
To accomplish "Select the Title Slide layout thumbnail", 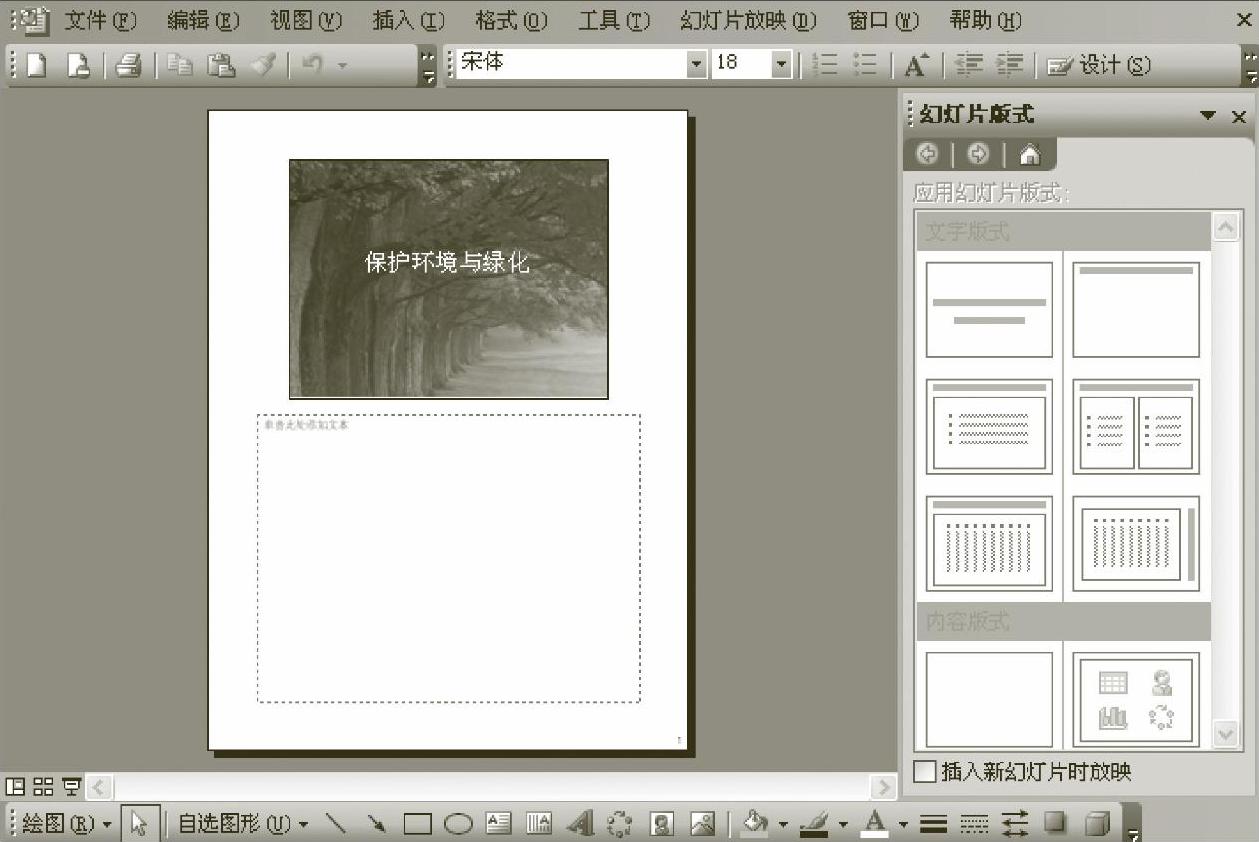I will (989, 309).
